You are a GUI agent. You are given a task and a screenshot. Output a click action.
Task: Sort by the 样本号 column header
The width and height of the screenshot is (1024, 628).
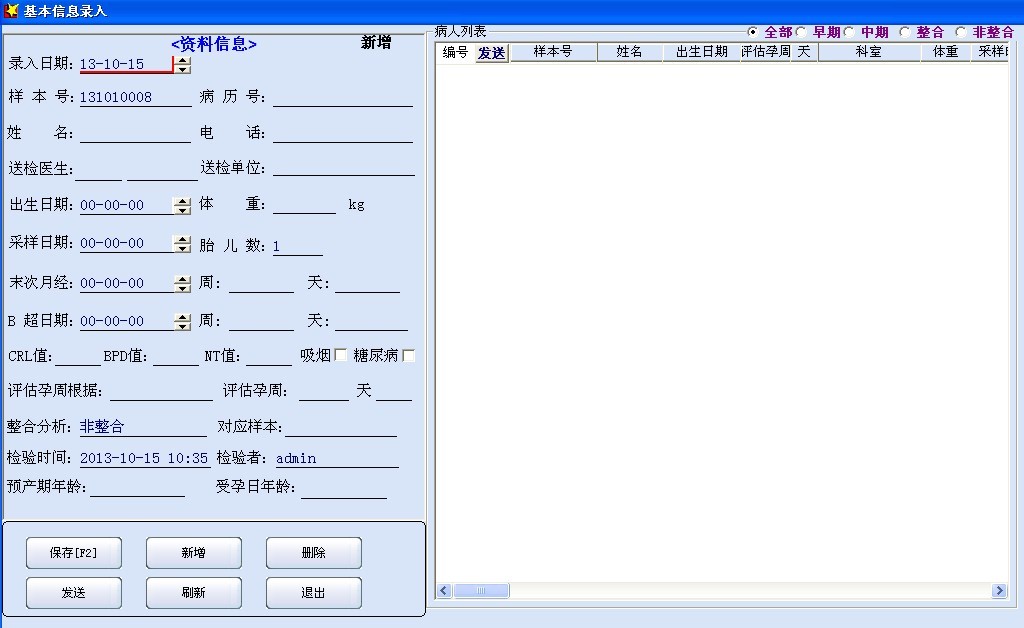point(553,52)
